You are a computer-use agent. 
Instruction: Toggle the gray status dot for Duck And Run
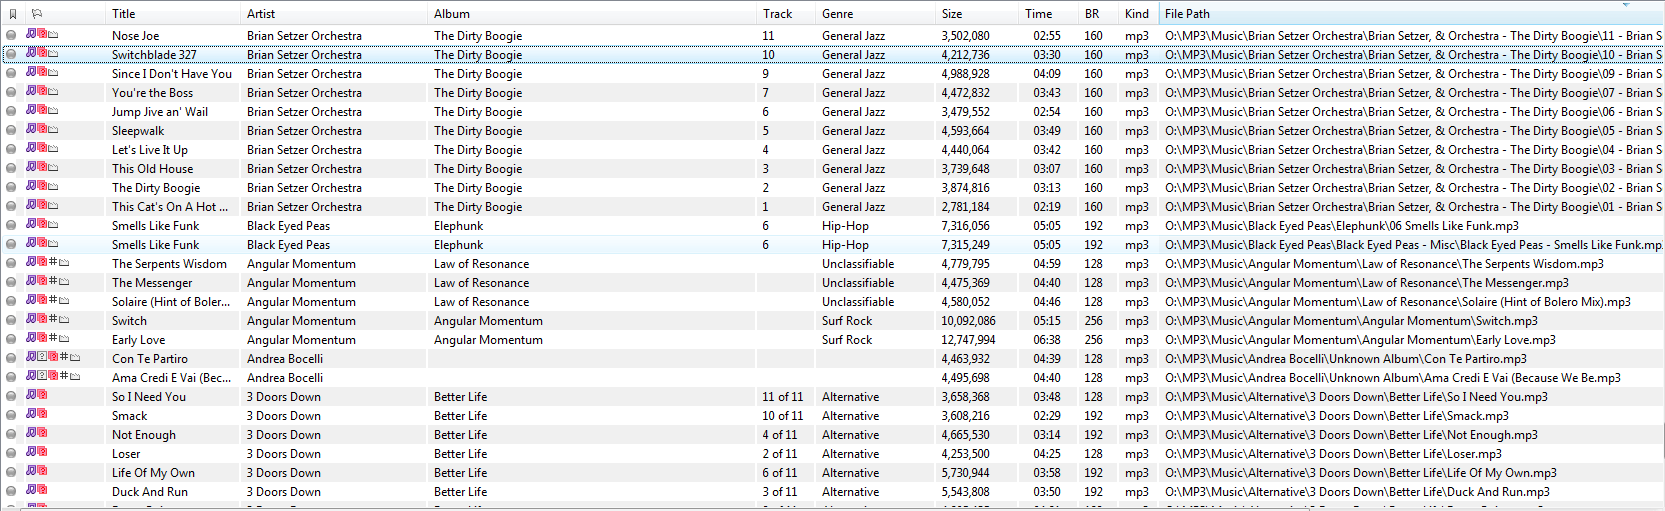11,492
